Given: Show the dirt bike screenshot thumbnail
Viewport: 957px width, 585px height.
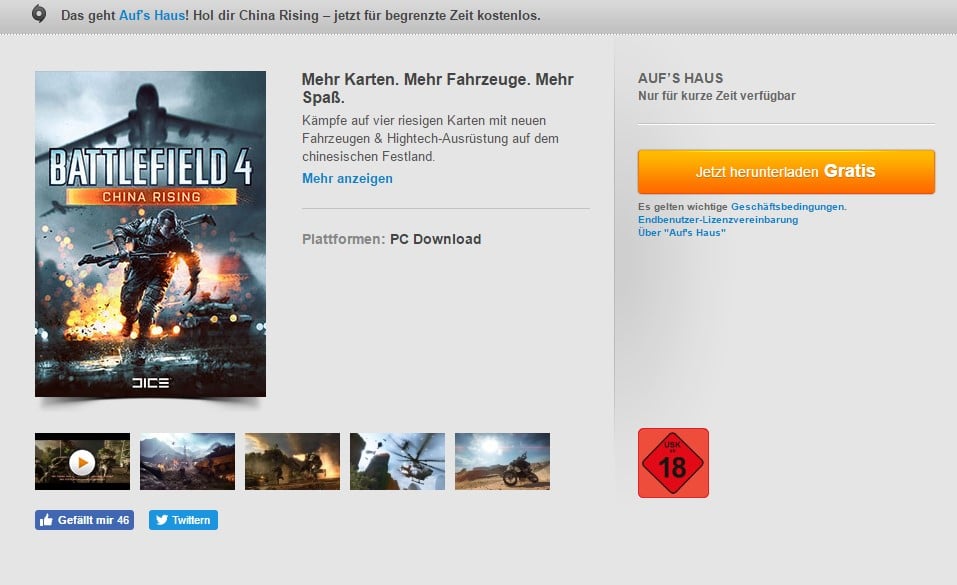Looking at the screenshot, I should tap(502, 461).
